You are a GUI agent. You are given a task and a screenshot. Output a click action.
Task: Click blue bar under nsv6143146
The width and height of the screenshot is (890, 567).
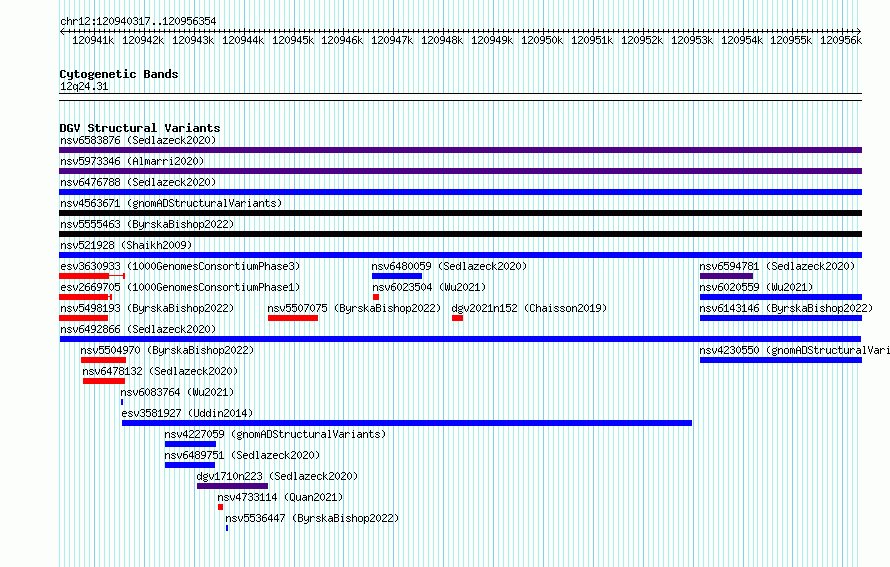tap(781, 318)
